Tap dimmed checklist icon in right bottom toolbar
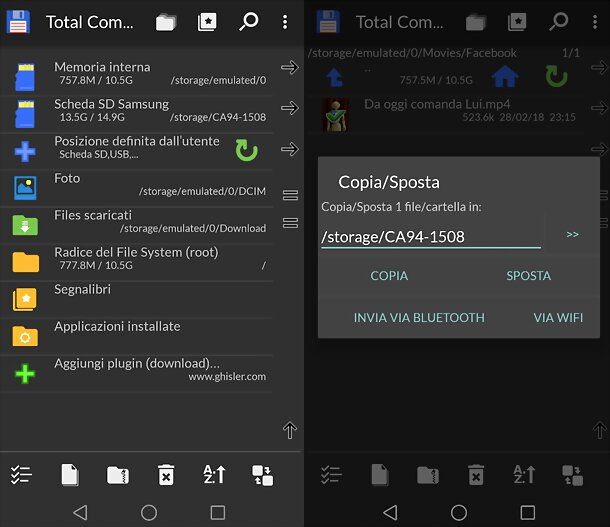The image size is (610, 527). pos(331,474)
